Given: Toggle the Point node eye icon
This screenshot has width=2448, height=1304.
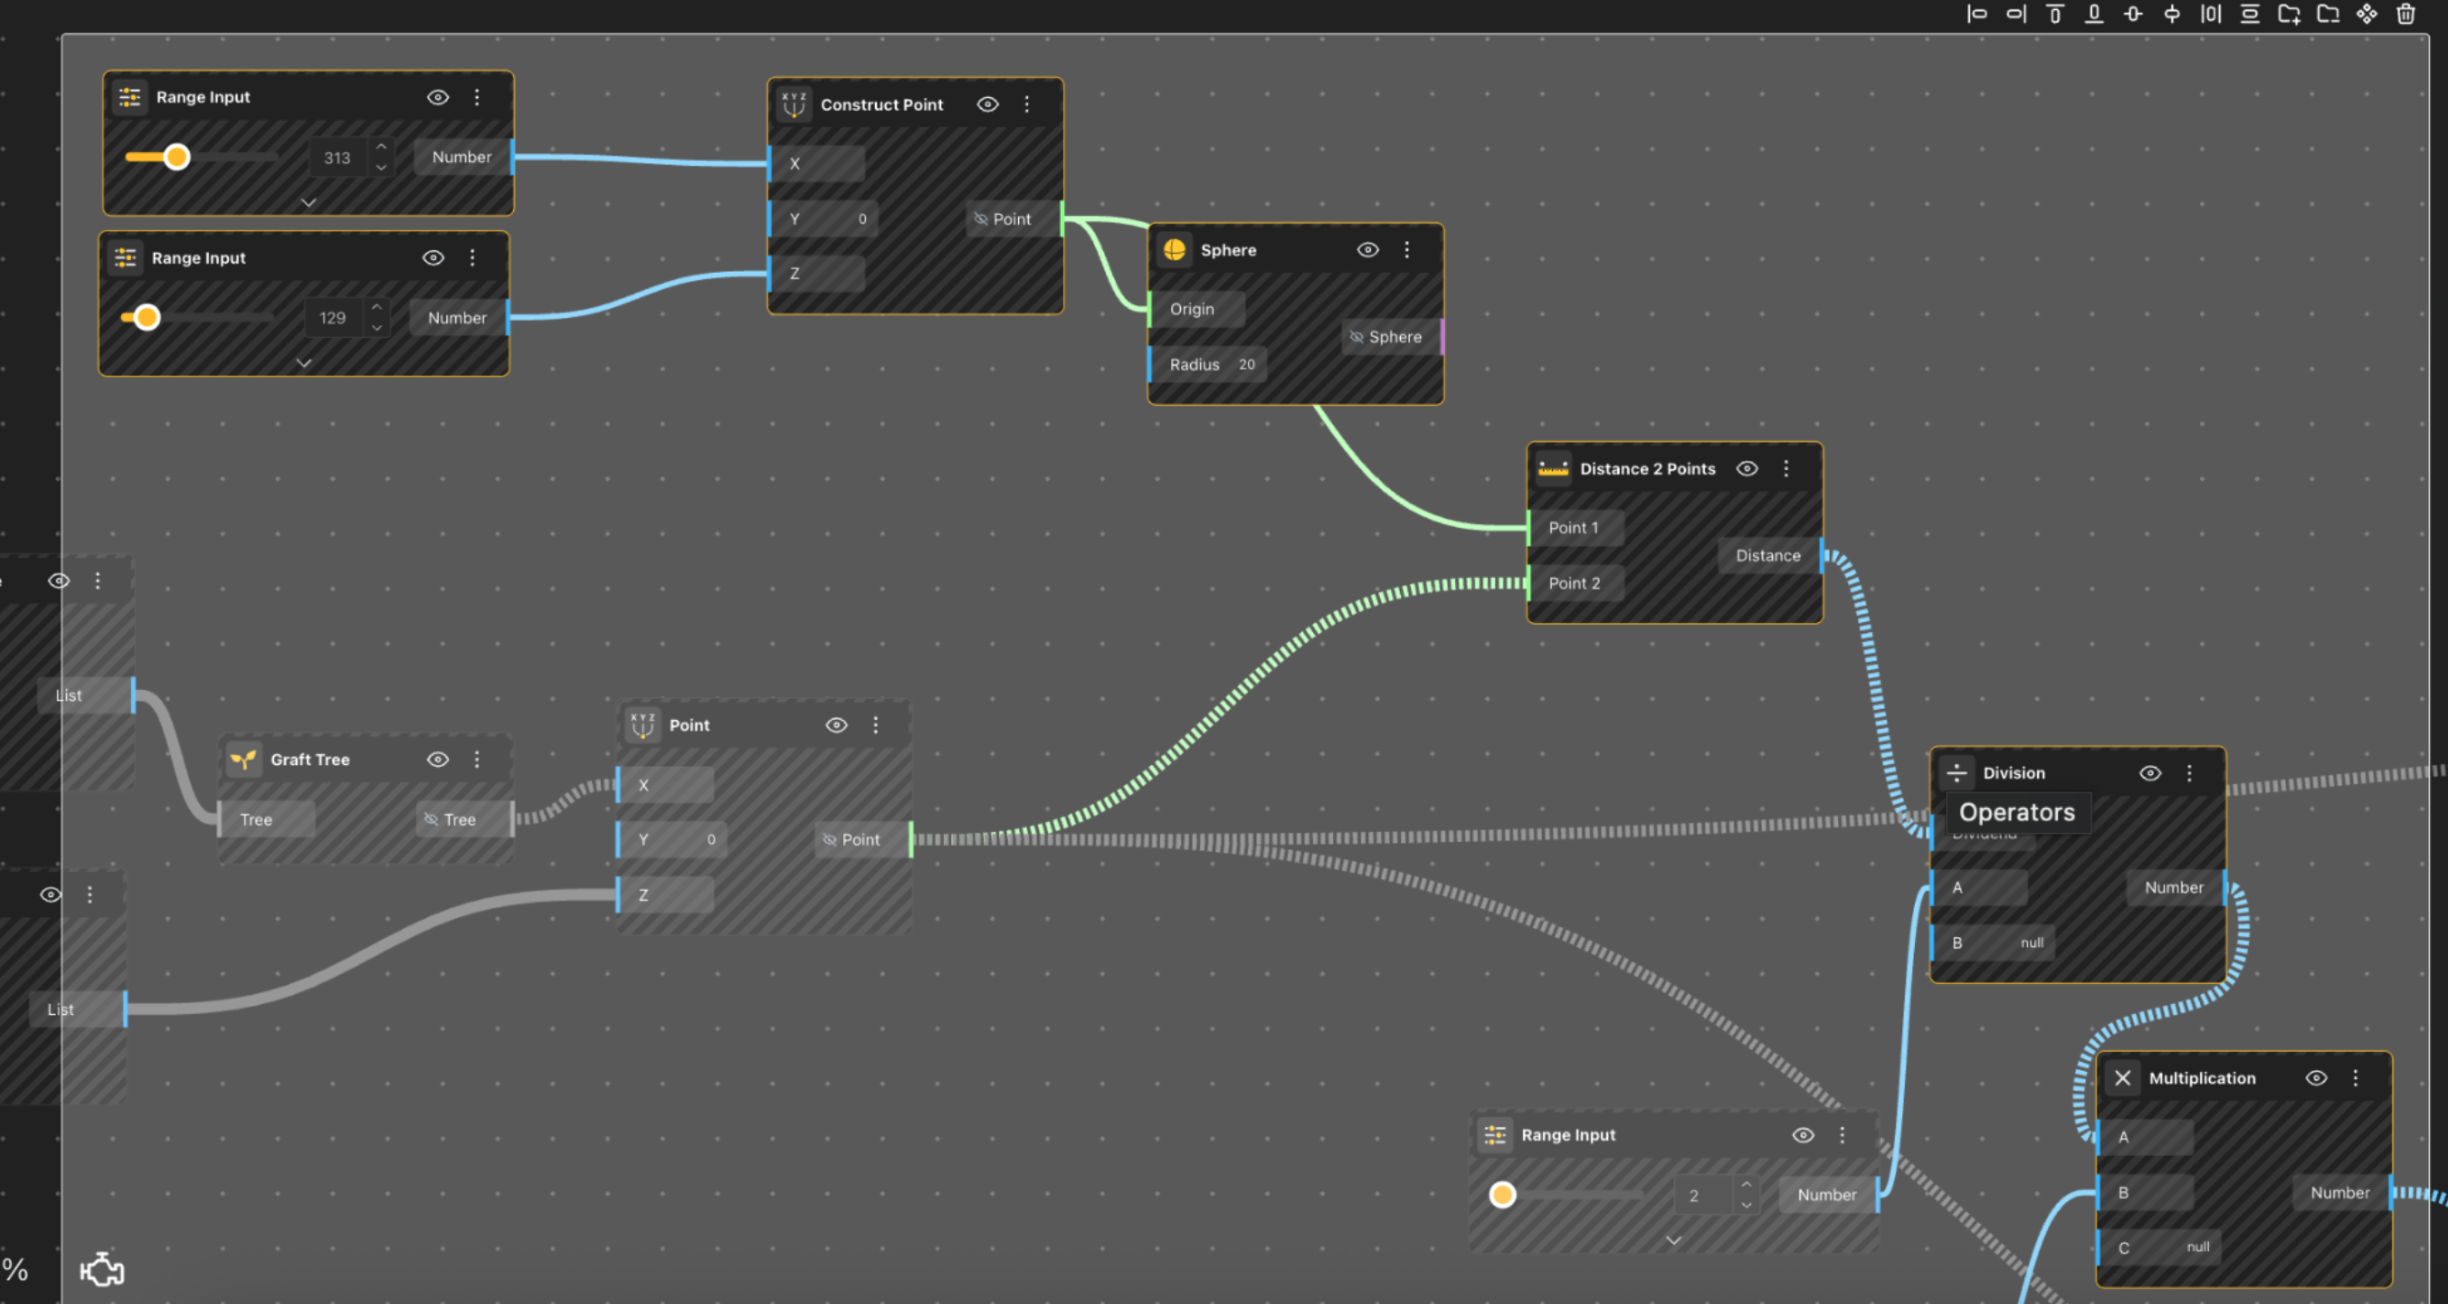Looking at the screenshot, I should click(x=837, y=725).
